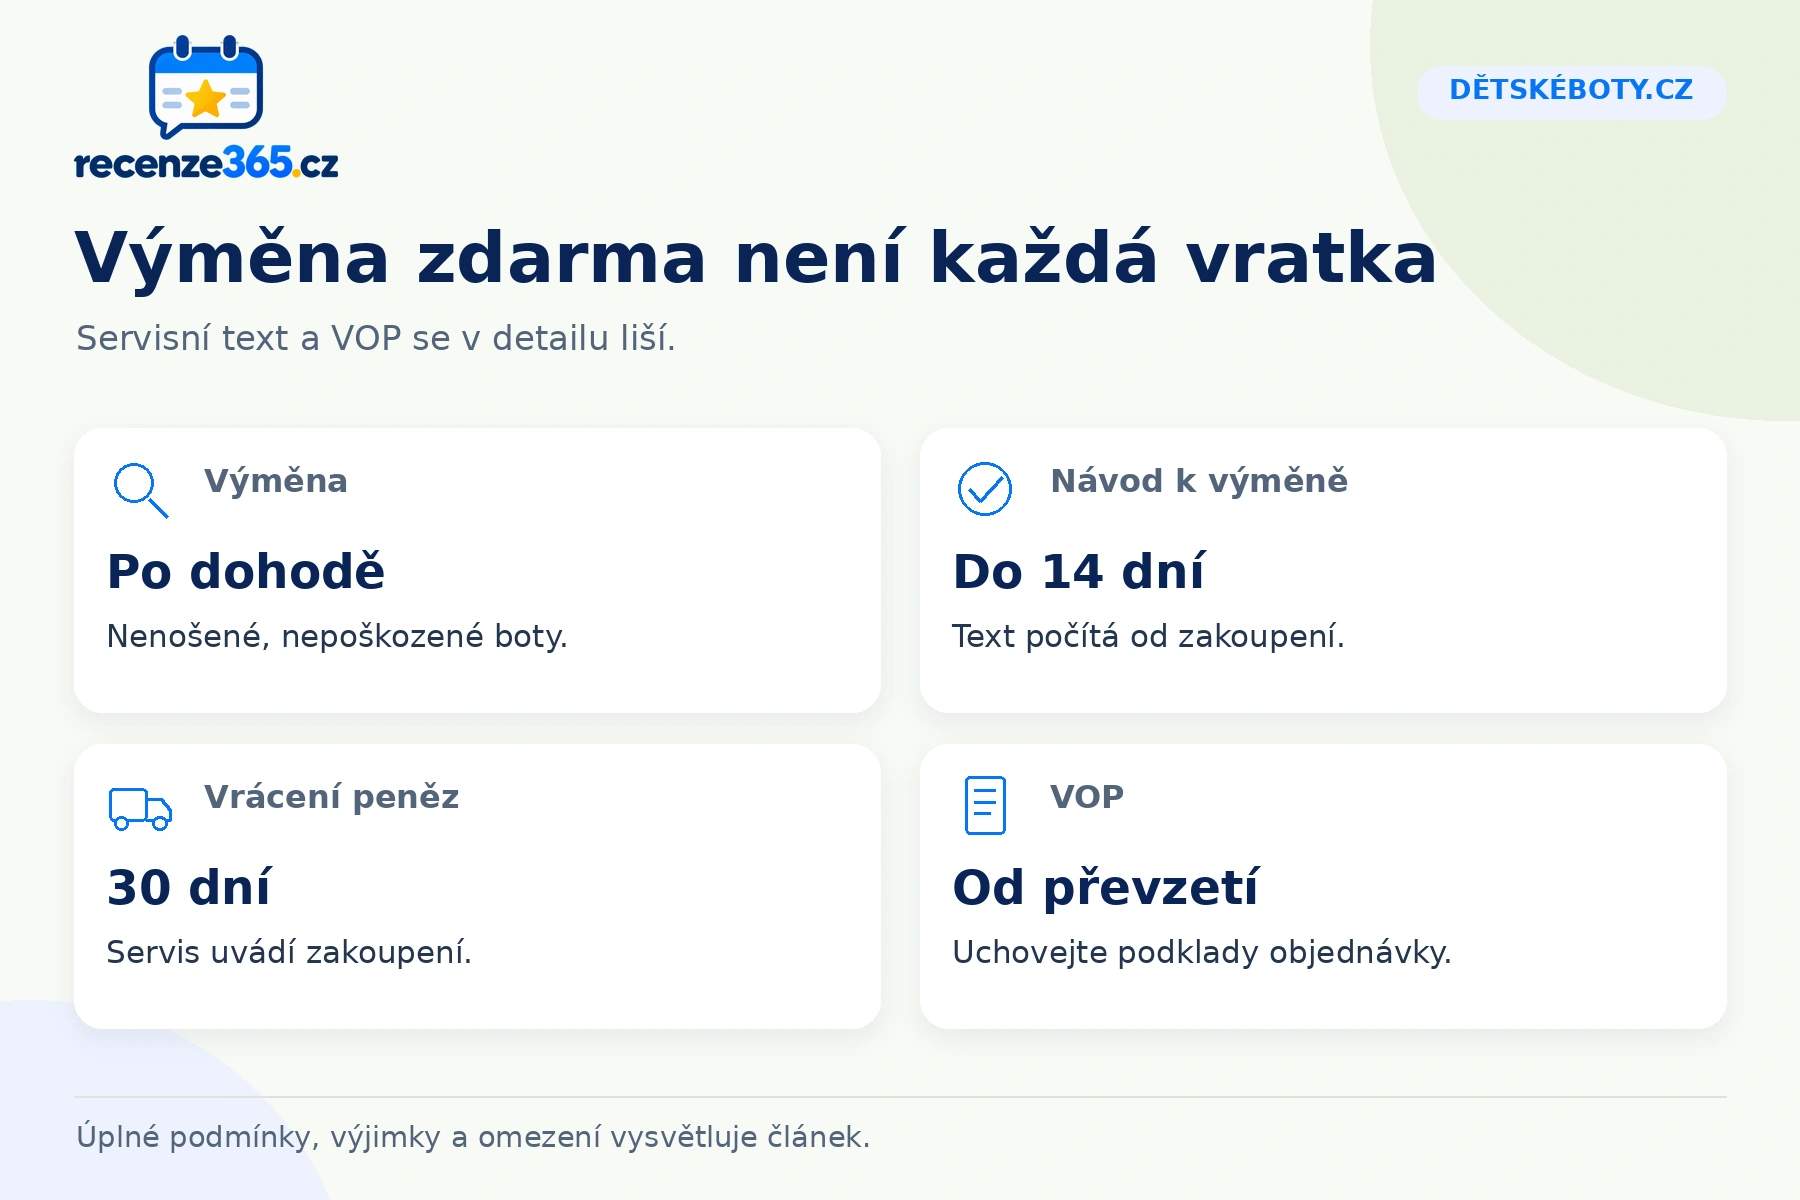
Task: Click the document icon beside VOP
Action: [985, 805]
